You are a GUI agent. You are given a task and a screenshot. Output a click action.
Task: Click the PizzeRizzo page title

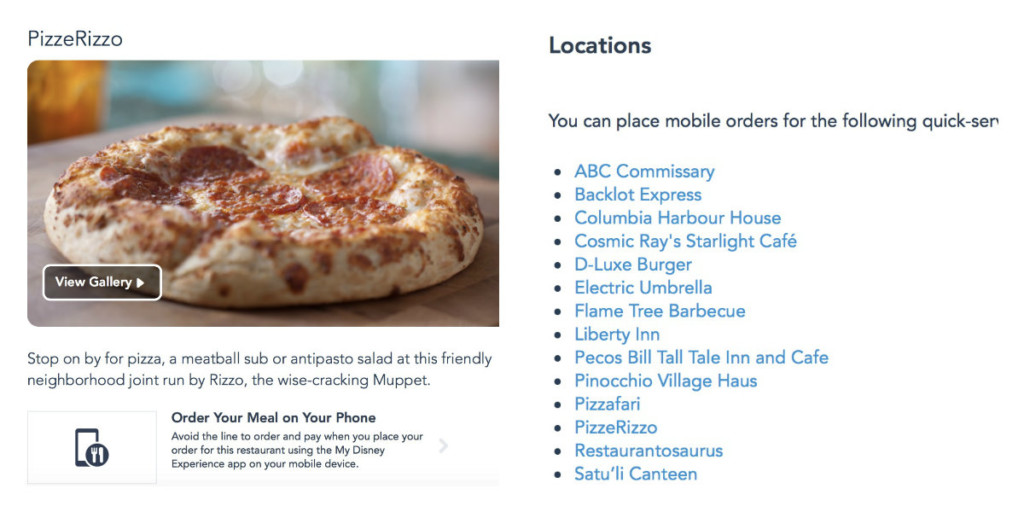[x=75, y=39]
